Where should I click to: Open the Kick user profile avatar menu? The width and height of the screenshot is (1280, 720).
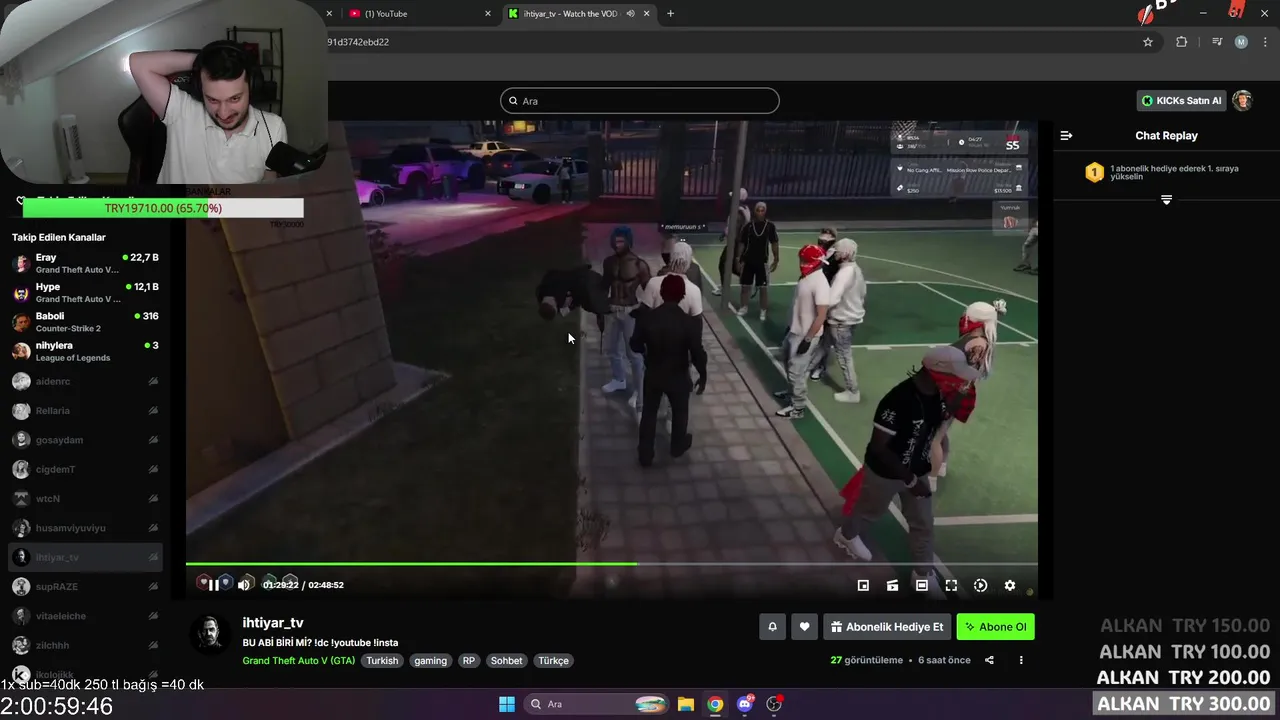pyautogui.click(x=1242, y=101)
